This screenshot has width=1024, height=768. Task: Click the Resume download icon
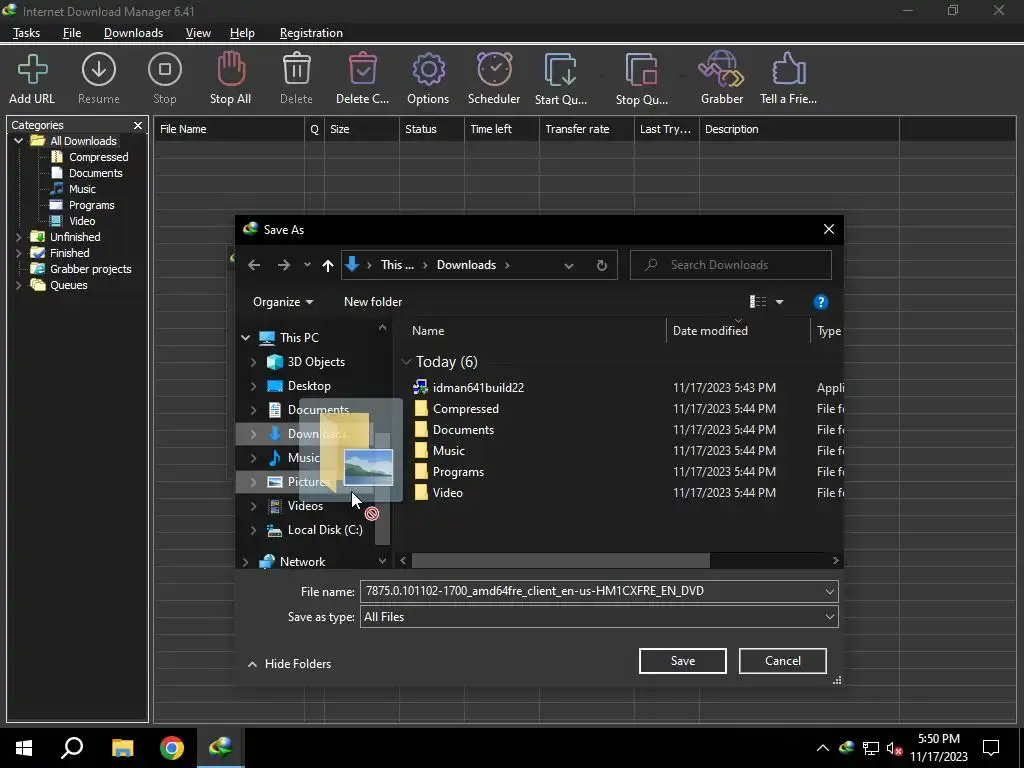[99, 70]
